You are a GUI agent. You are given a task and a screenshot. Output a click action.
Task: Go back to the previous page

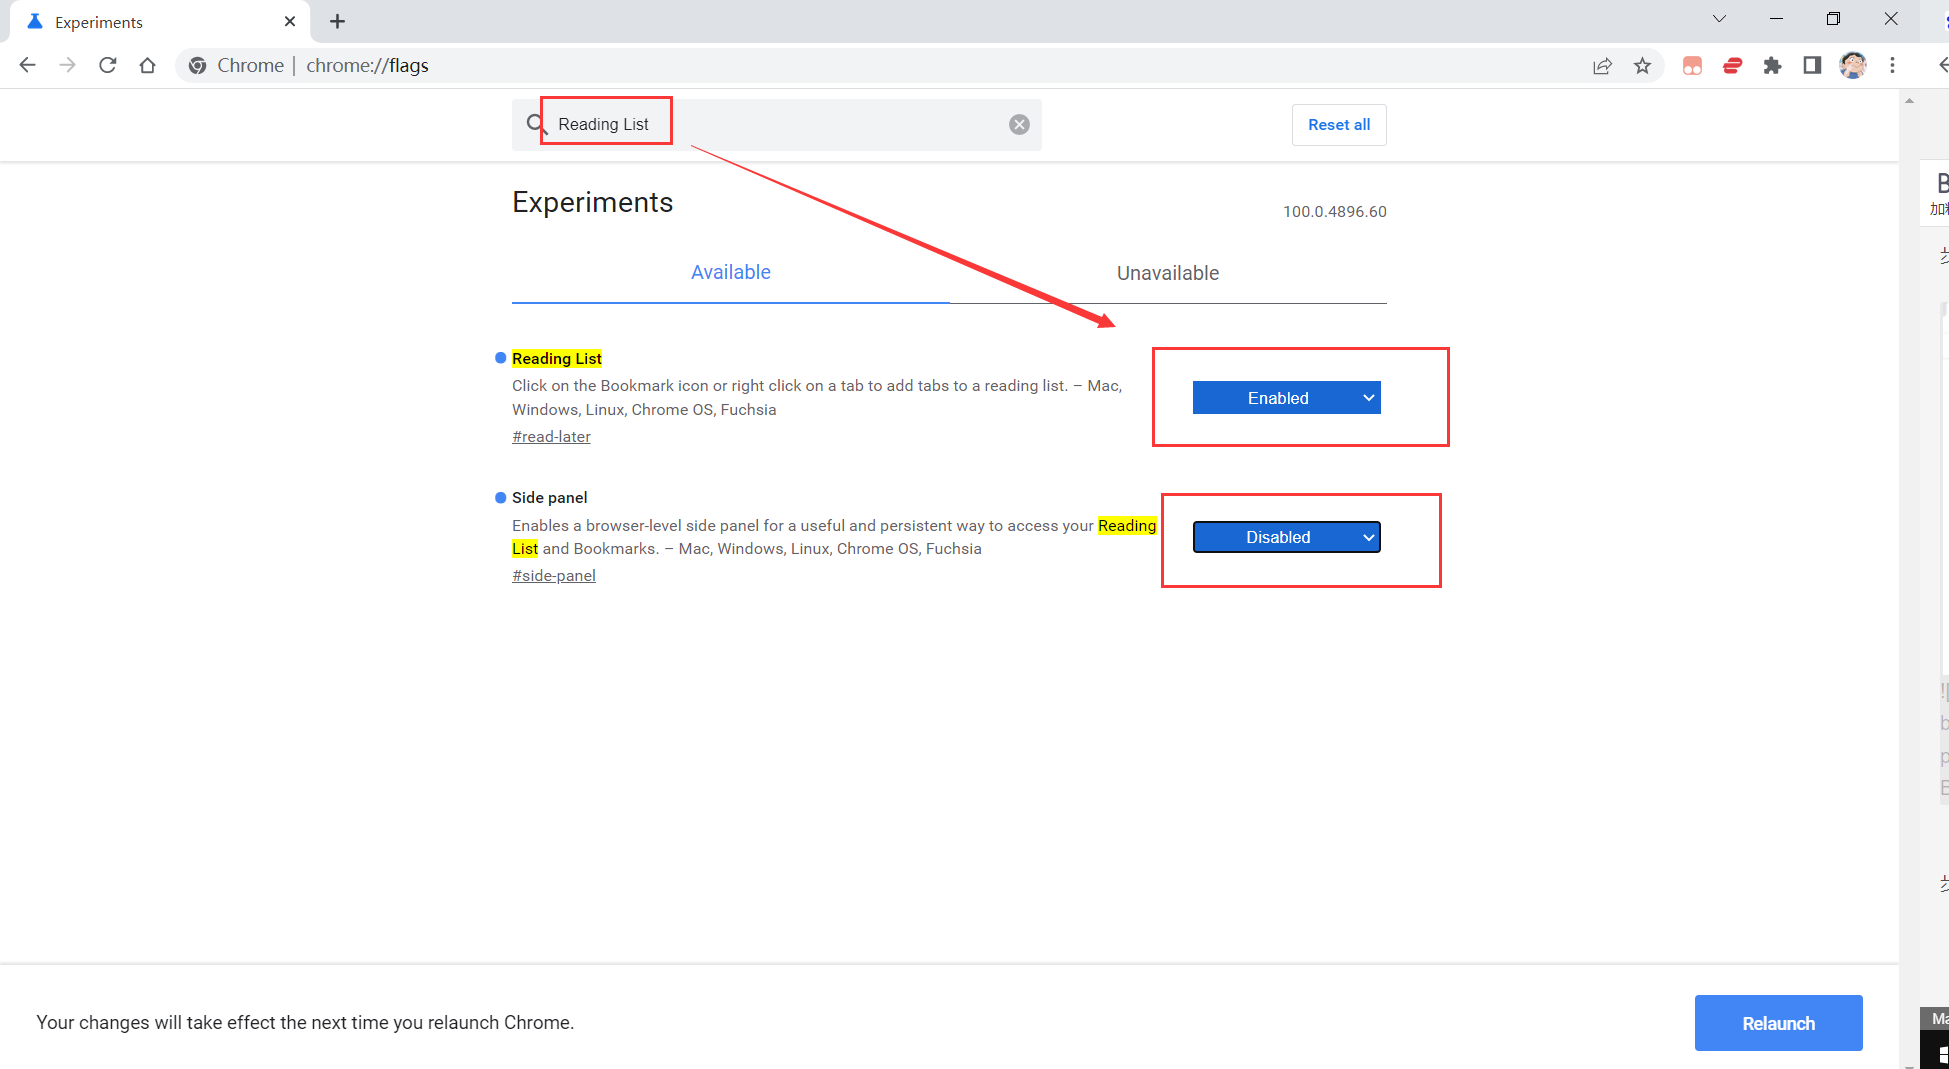pos(27,65)
